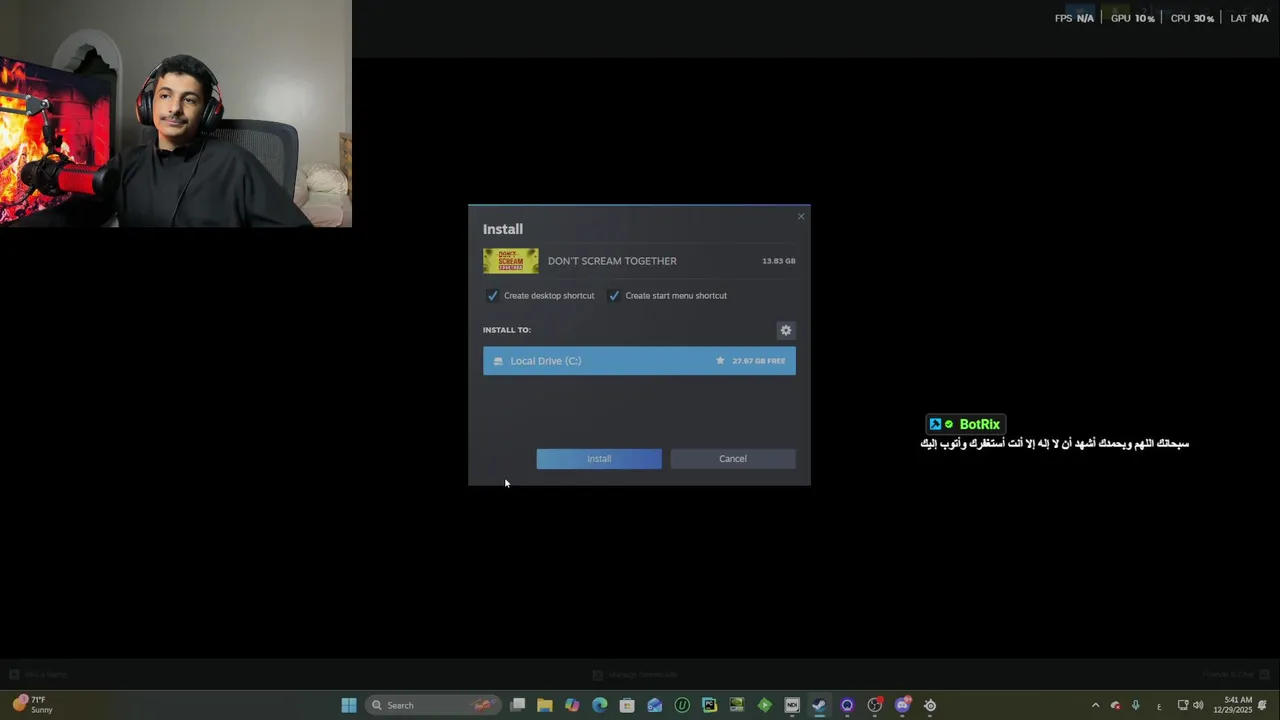Image resolution: width=1280 pixels, height=720 pixels.
Task: Uncheck Create start menu shortcut
Action: click(614, 296)
